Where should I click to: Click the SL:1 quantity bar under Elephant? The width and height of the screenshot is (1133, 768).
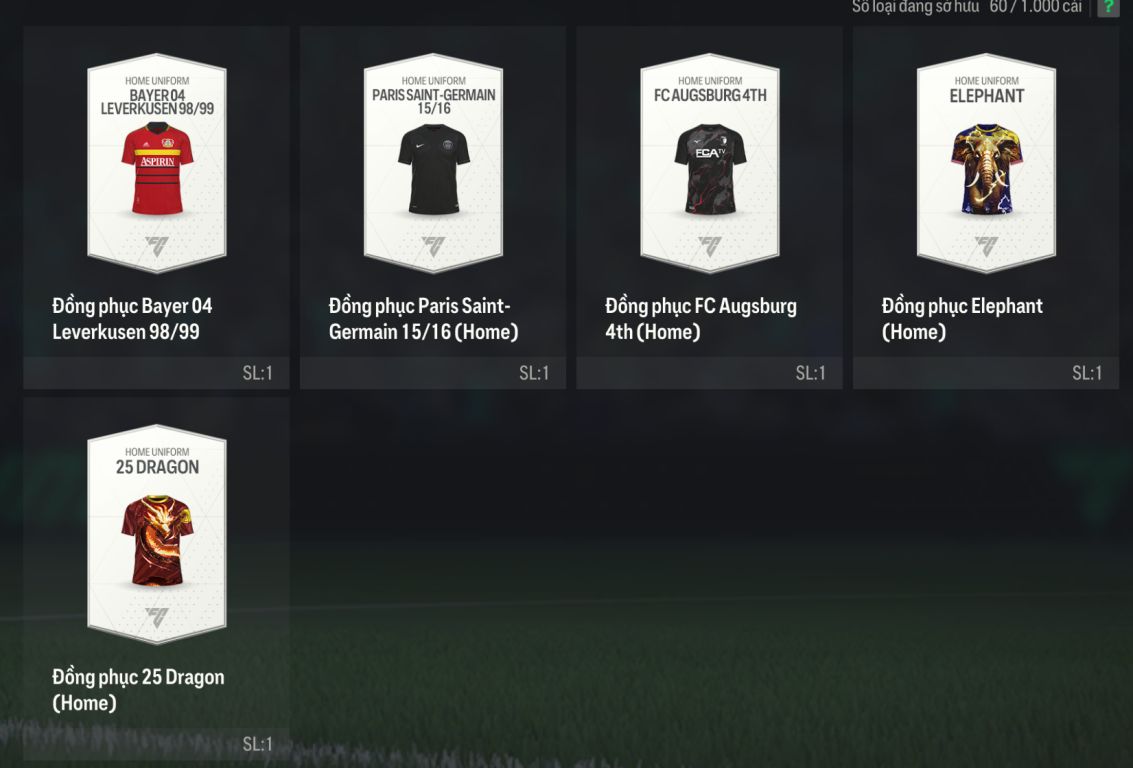coord(986,373)
